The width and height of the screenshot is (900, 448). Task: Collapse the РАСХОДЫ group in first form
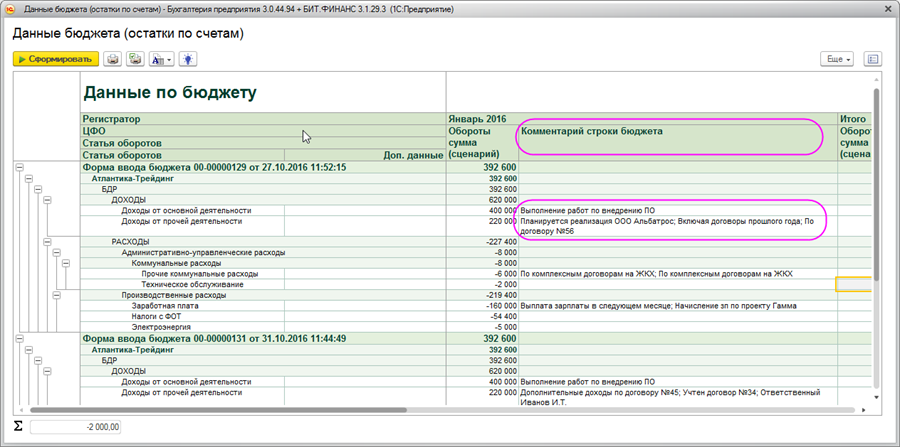49,242
